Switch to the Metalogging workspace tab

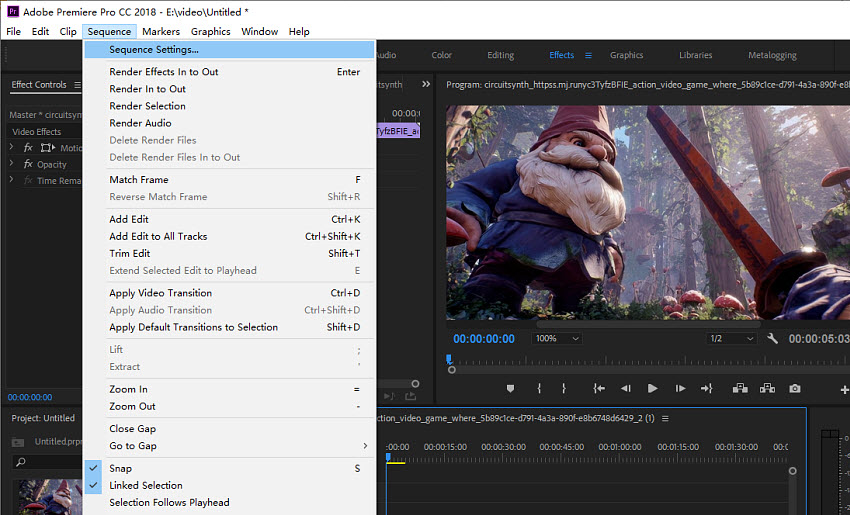(772, 55)
